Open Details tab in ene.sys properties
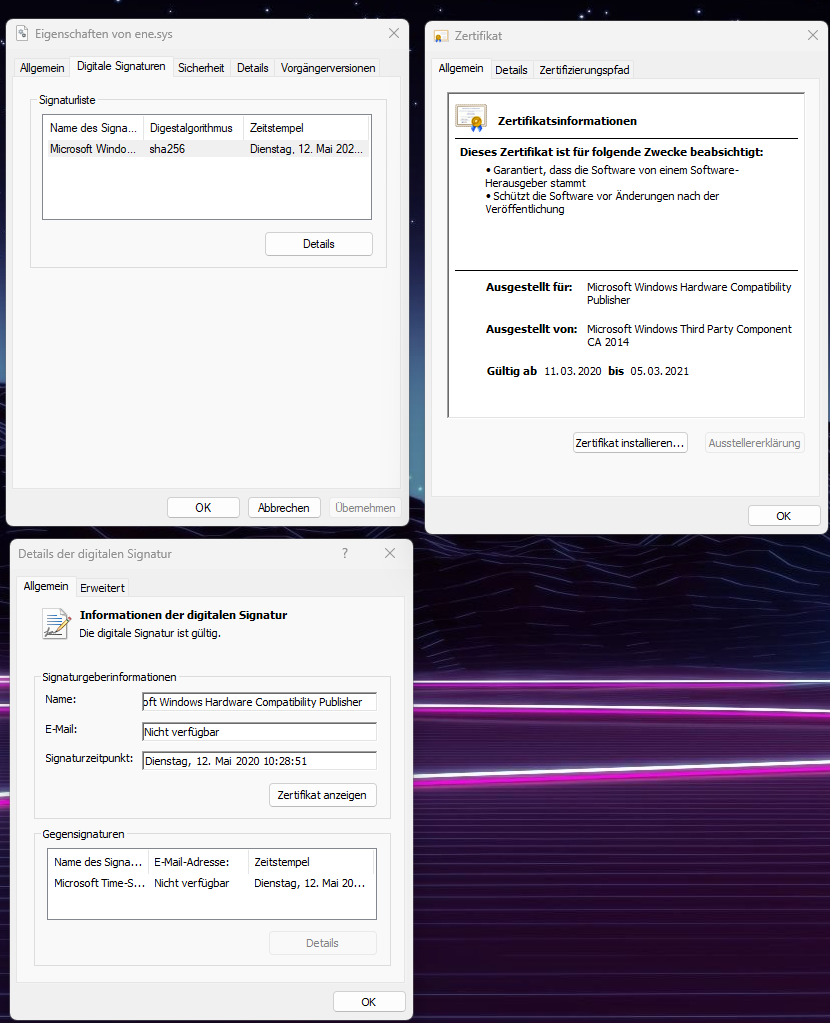 point(253,68)
